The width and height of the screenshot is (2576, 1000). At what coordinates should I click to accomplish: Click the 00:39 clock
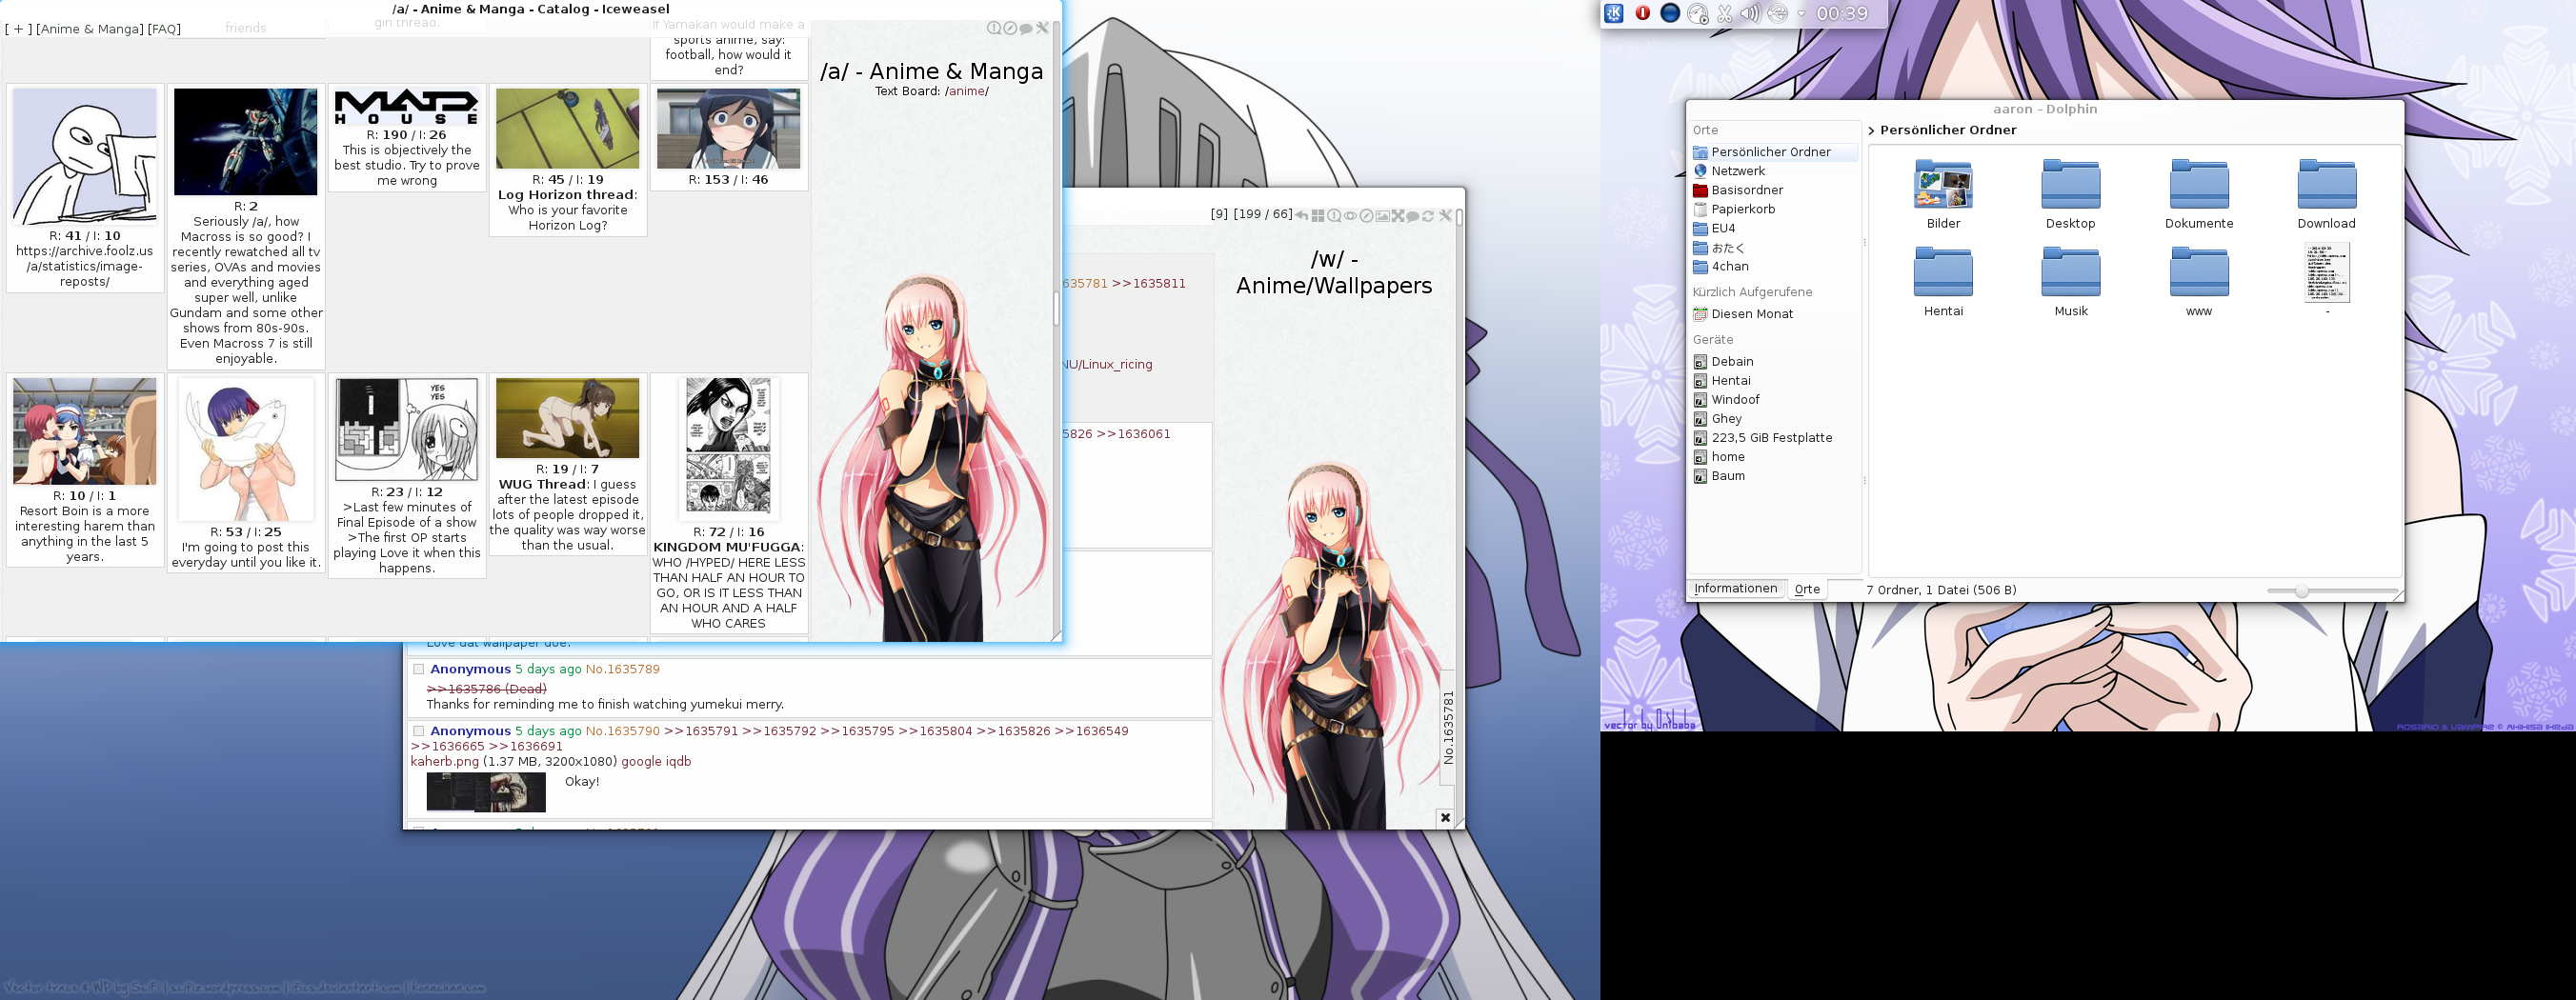coord(1842,13)
